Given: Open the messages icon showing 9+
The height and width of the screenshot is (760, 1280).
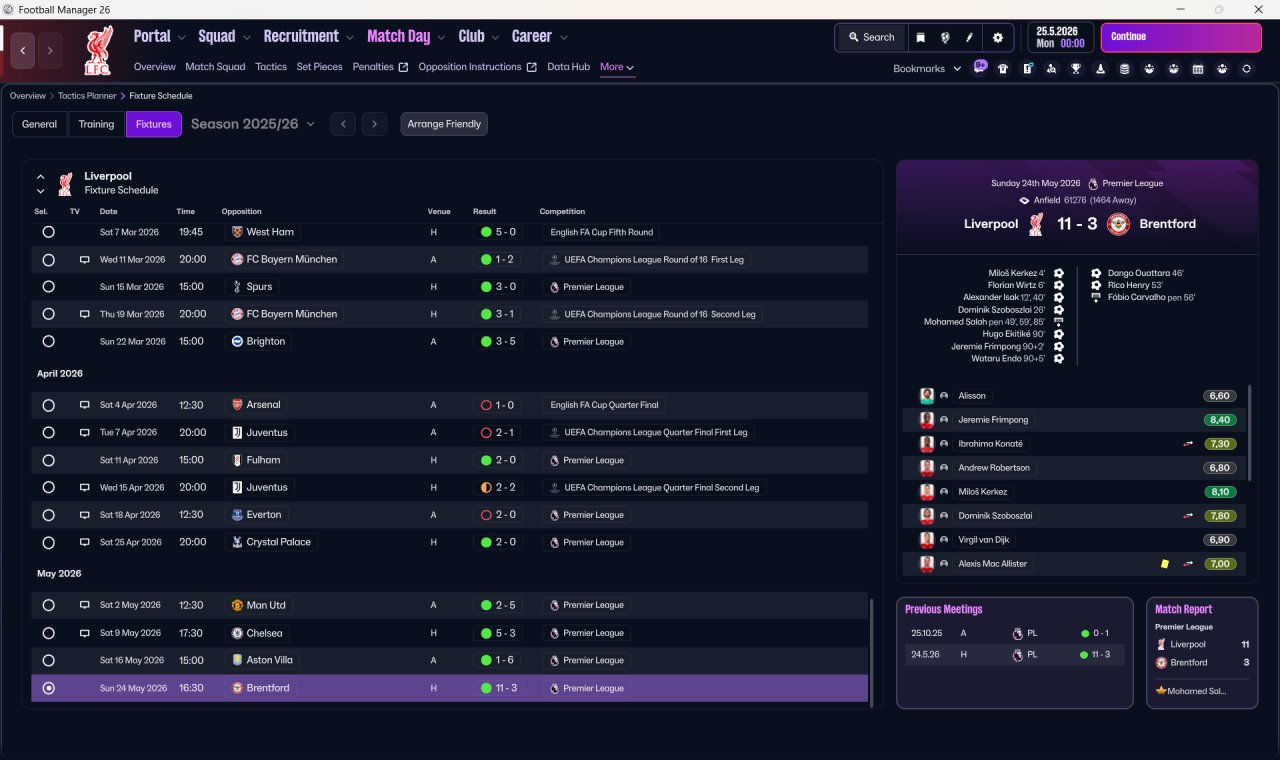Looking at the screenshot, I should tap(980, 67).
